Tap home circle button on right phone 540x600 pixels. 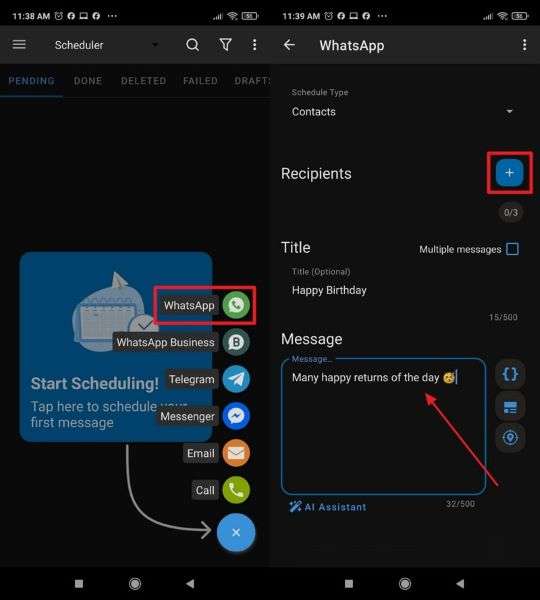[405, 584]
